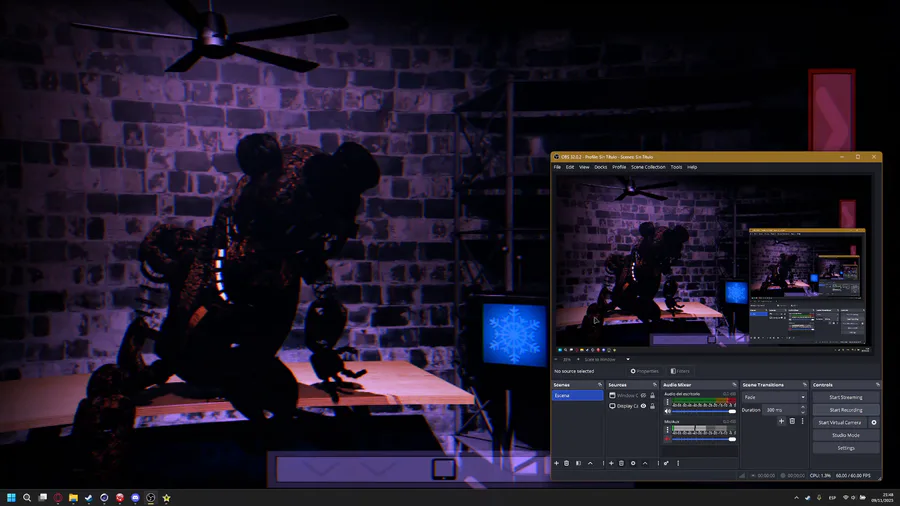Select the Display Capture source row
This screenshot has width=900, height=506.
(631, 406)
